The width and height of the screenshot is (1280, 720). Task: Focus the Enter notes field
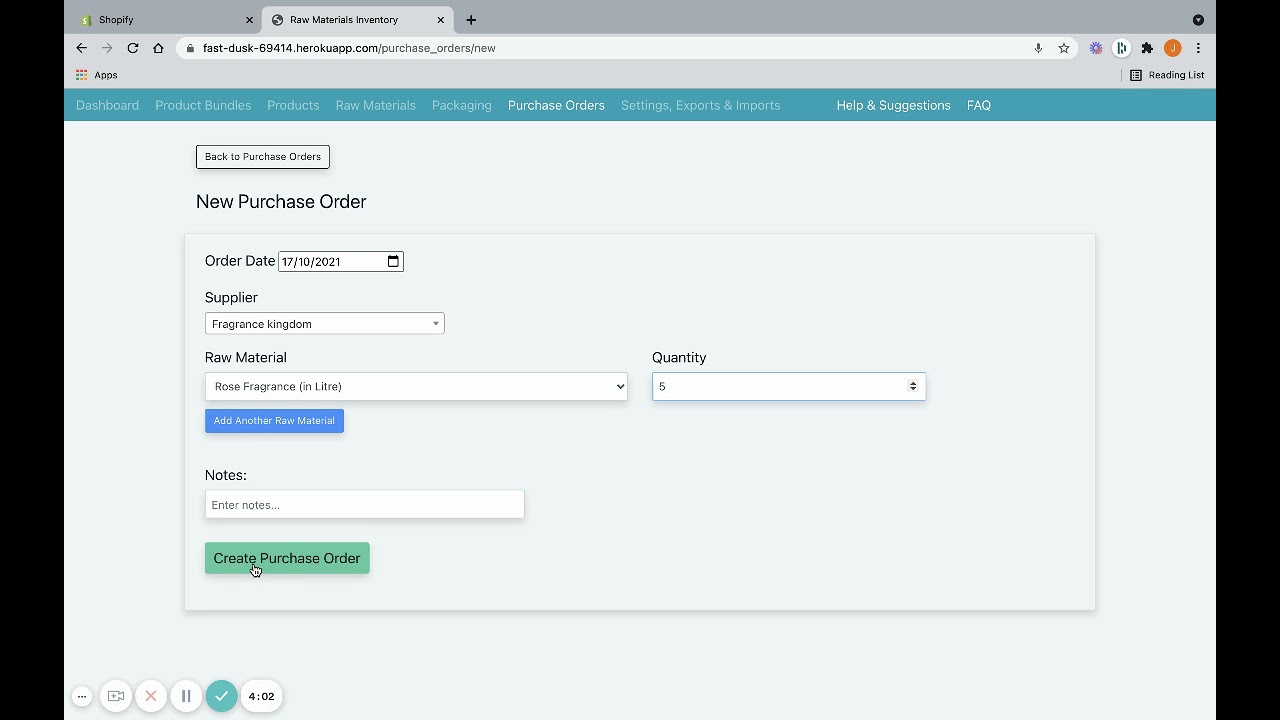pos(364,505)
